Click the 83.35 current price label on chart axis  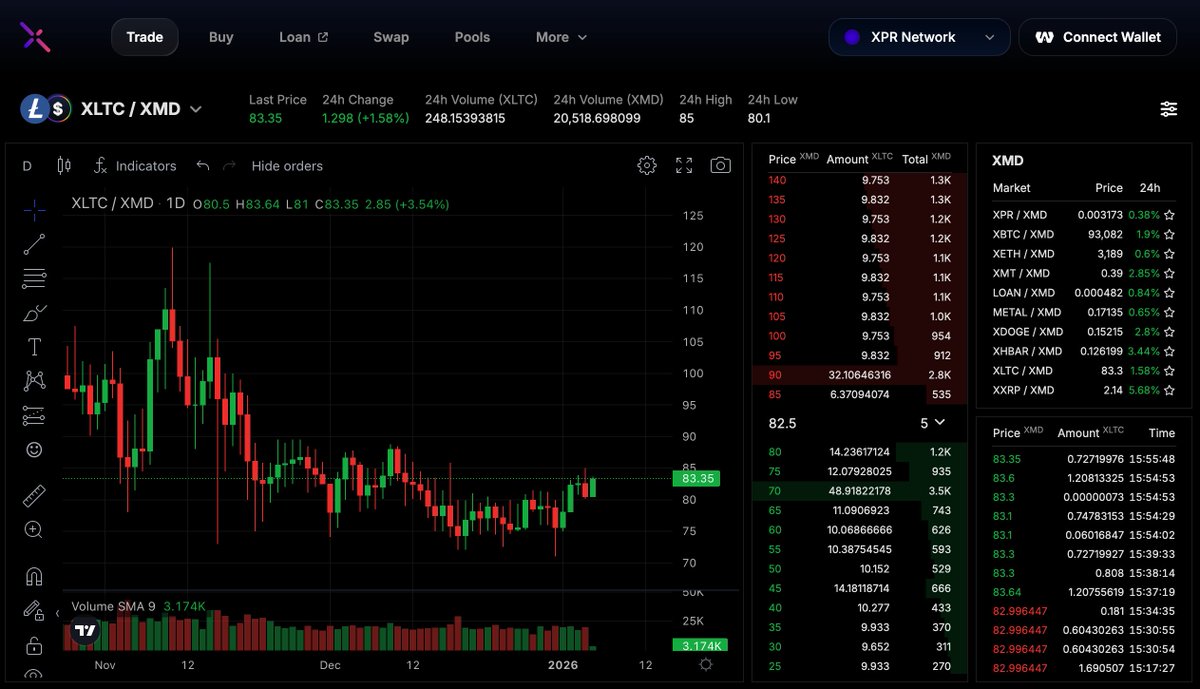click(697, 479)
